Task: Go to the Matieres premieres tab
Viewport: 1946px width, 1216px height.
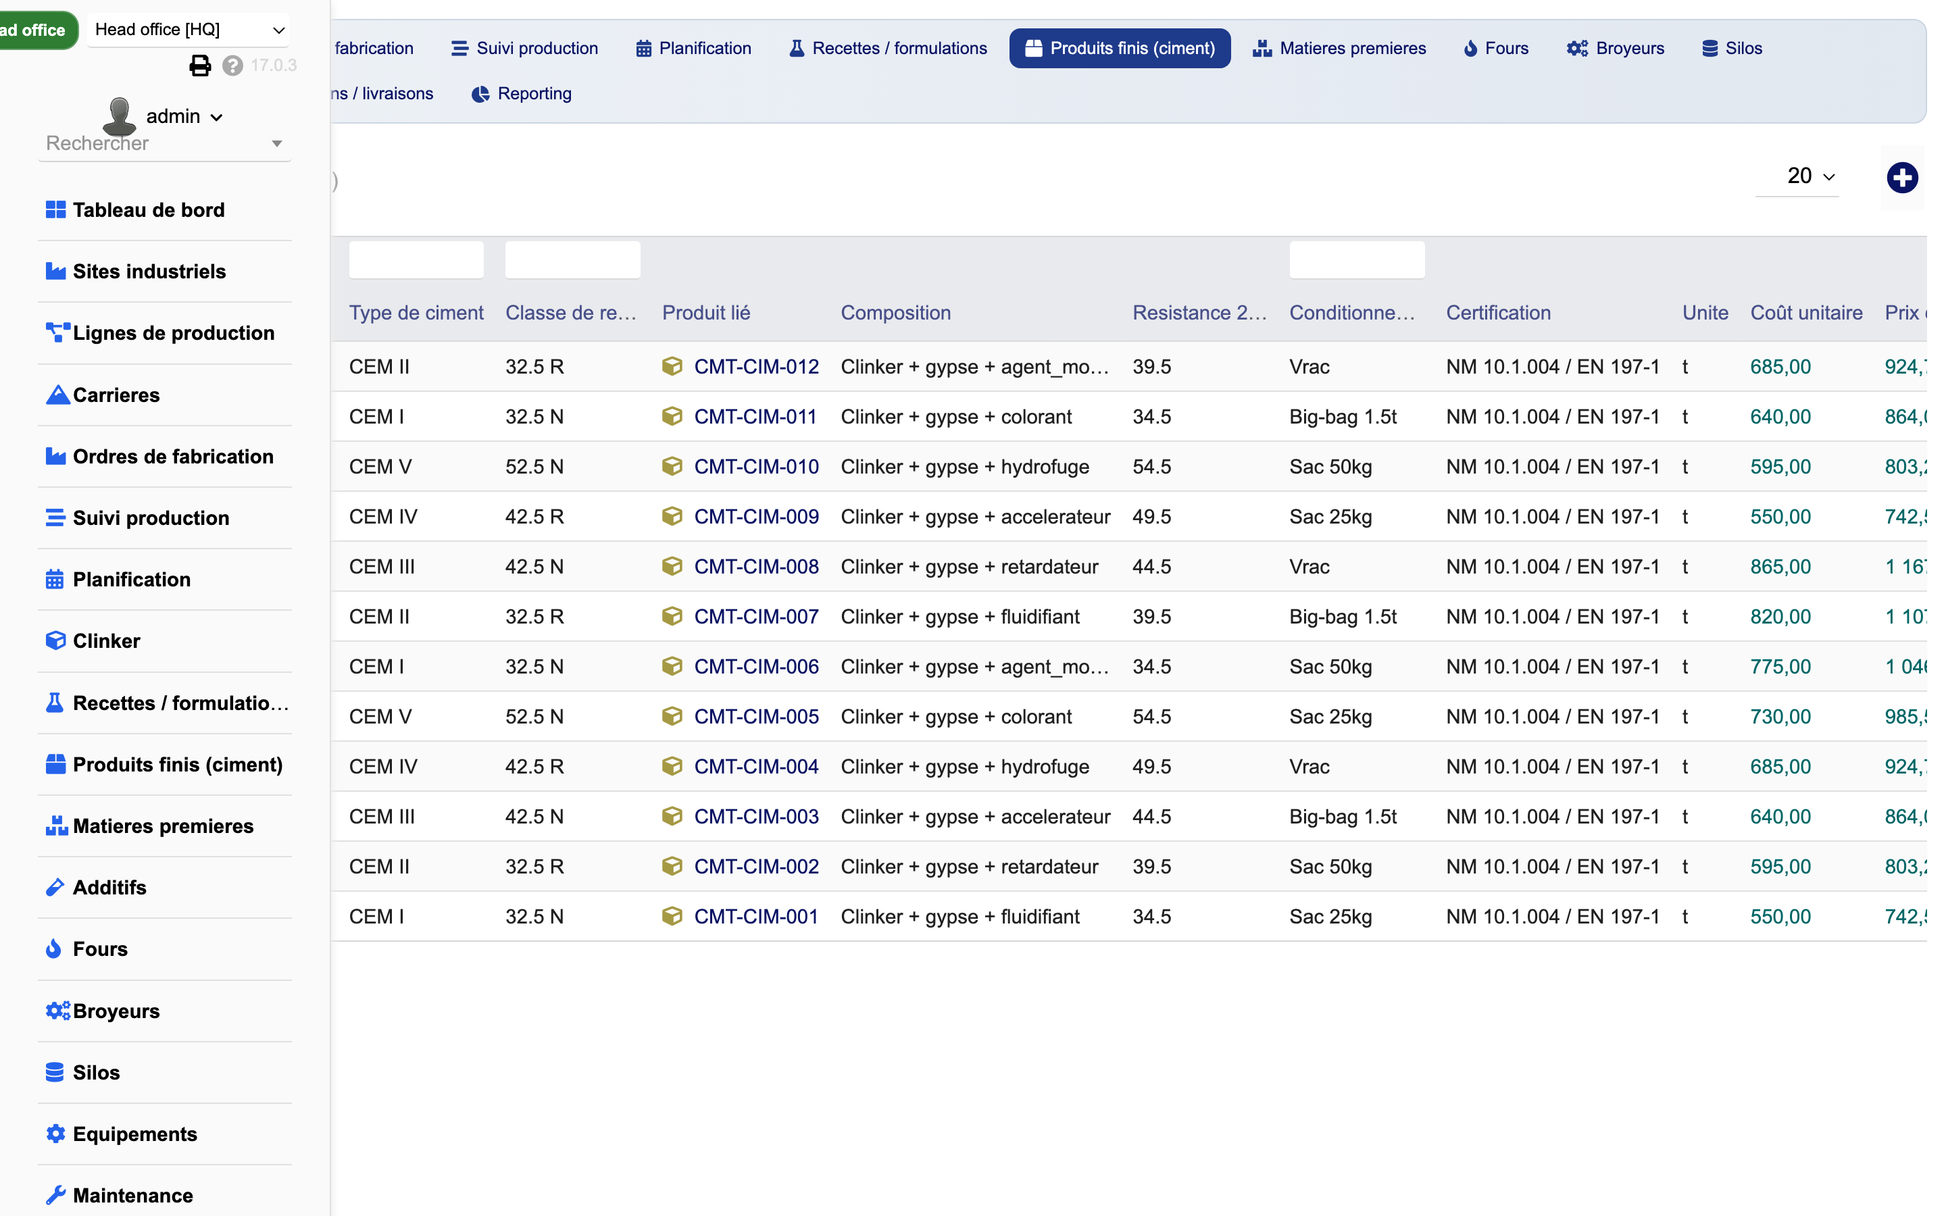Action: click(1340, 49)
